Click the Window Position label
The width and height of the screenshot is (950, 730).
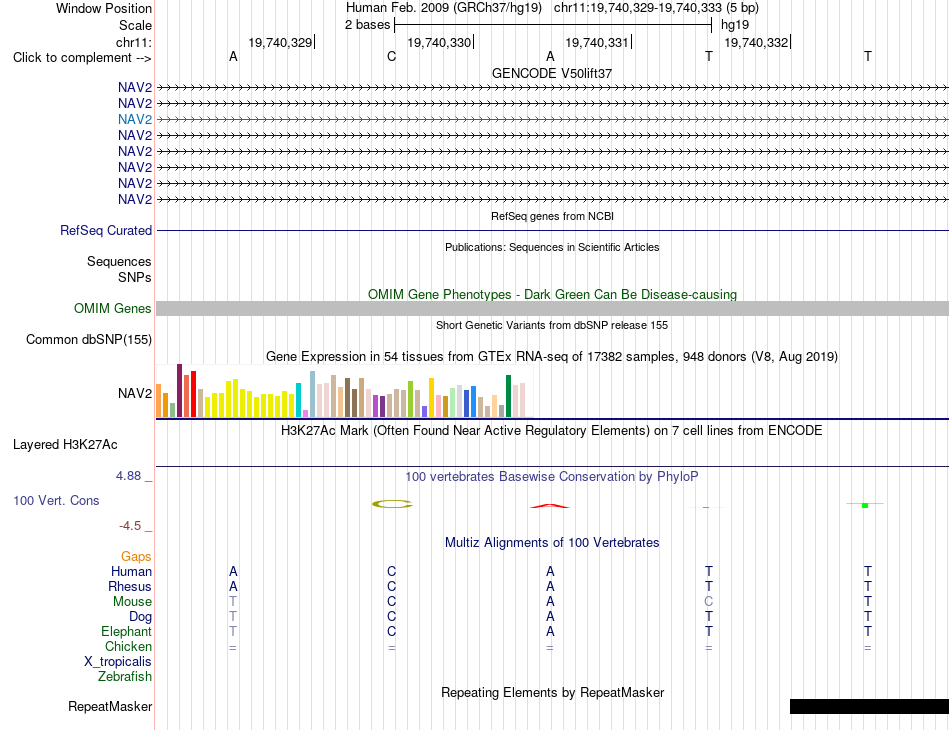[x=104, y=8]
